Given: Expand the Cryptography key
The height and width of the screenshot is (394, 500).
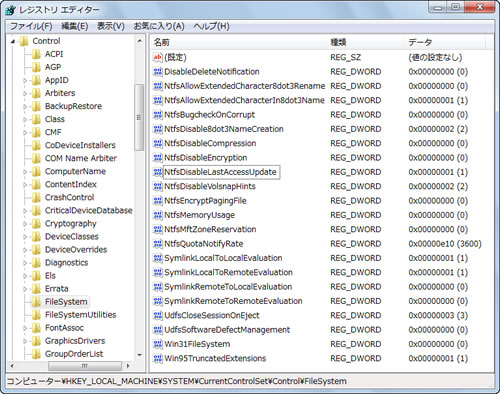Looking at the screenshot, I should 25,224.
